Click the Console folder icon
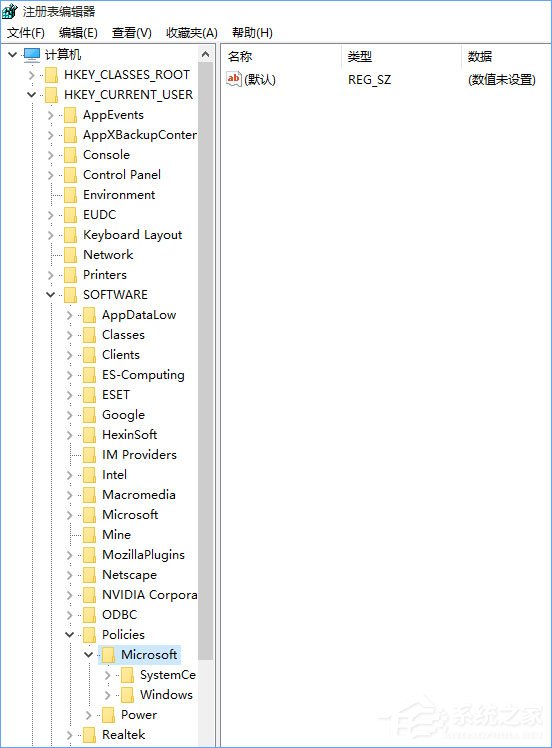The height and width of the screenshot is (748, 552). click(71, 155)
